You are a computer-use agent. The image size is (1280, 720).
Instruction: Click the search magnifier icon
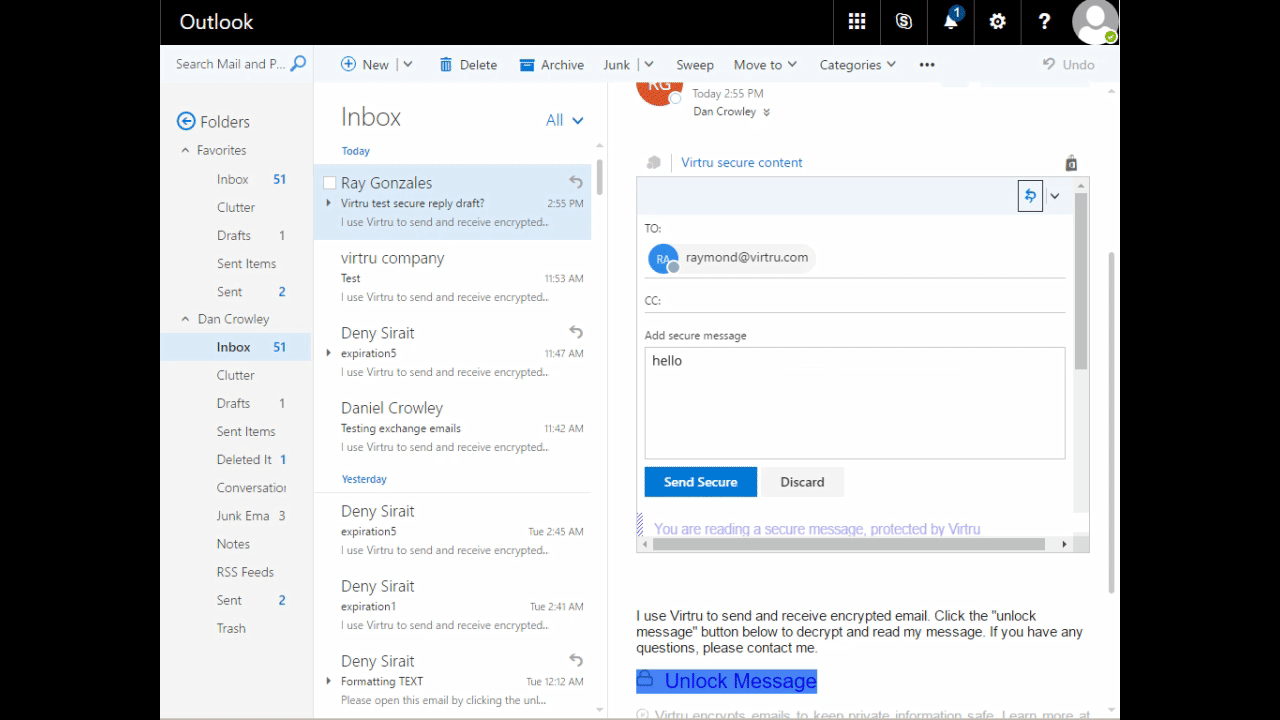tap(298, 64)
